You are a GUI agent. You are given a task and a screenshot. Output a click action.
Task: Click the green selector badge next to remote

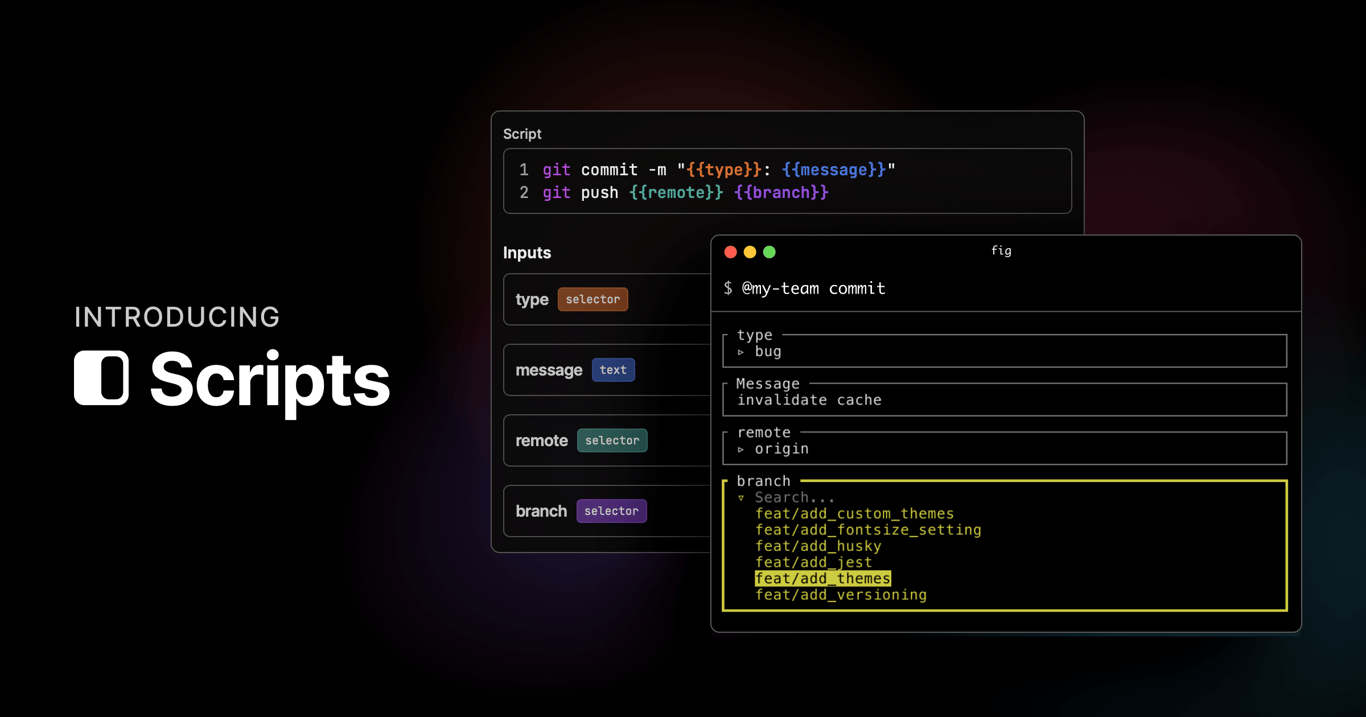point(611,440)
